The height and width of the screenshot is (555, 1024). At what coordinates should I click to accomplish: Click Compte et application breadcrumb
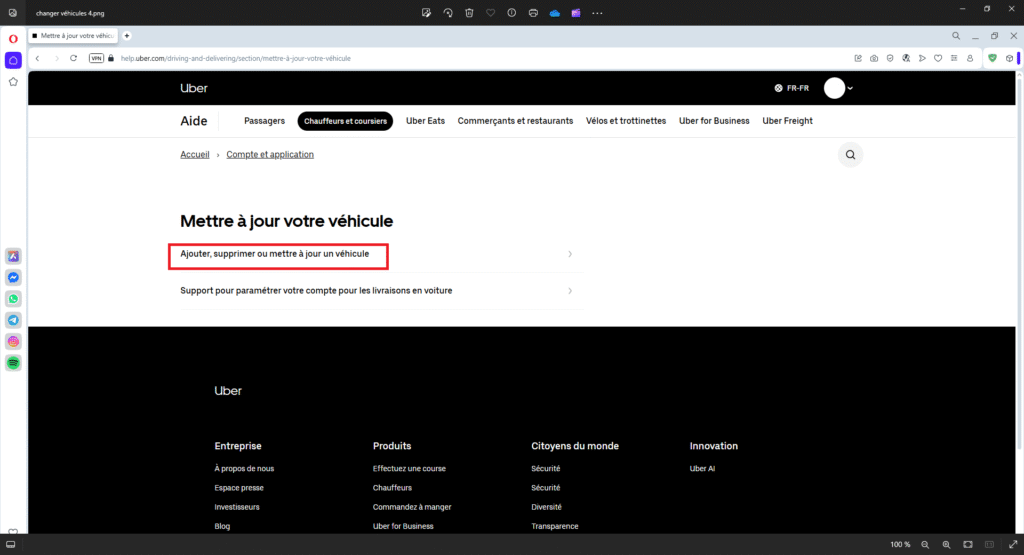point(270,155)
